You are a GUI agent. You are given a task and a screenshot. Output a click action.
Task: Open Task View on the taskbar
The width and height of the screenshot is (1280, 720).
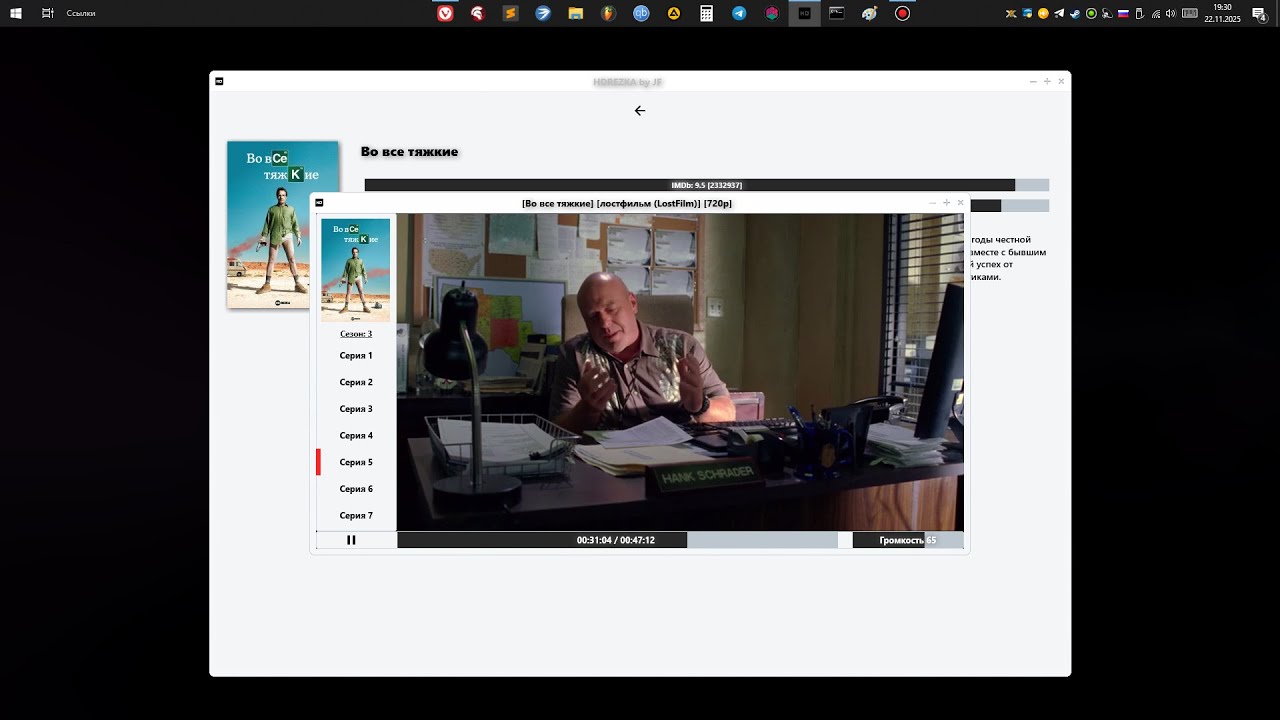tap(48, 13)
